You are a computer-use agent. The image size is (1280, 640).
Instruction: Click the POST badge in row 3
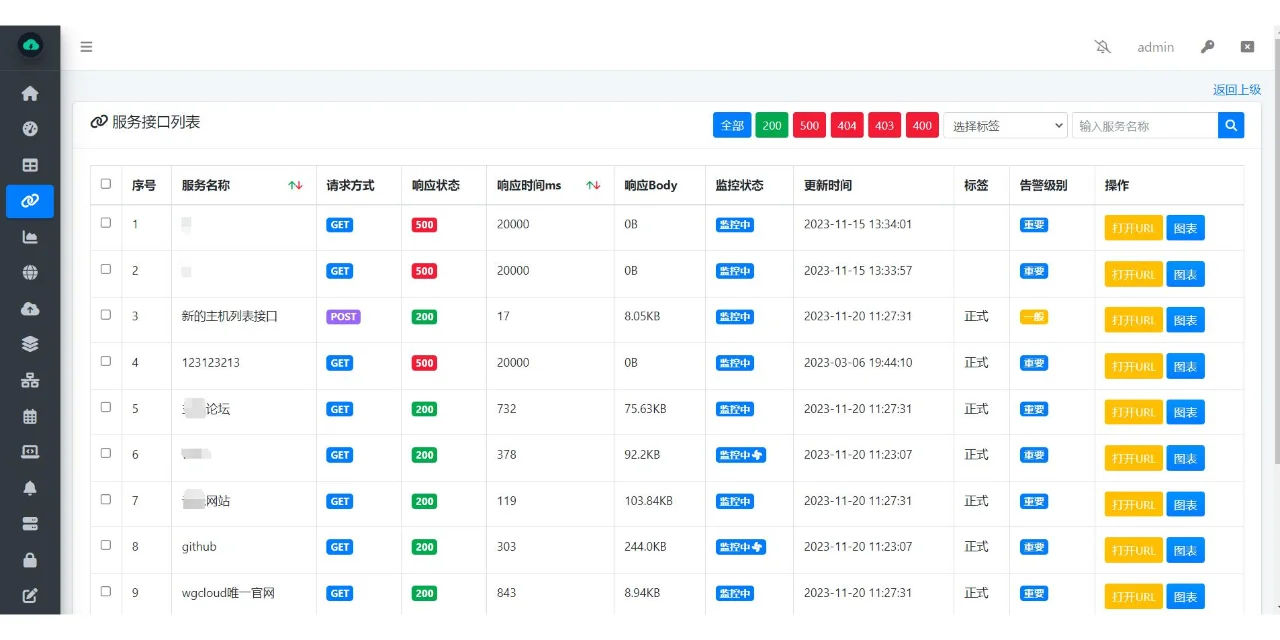click(x=343, y=316)
